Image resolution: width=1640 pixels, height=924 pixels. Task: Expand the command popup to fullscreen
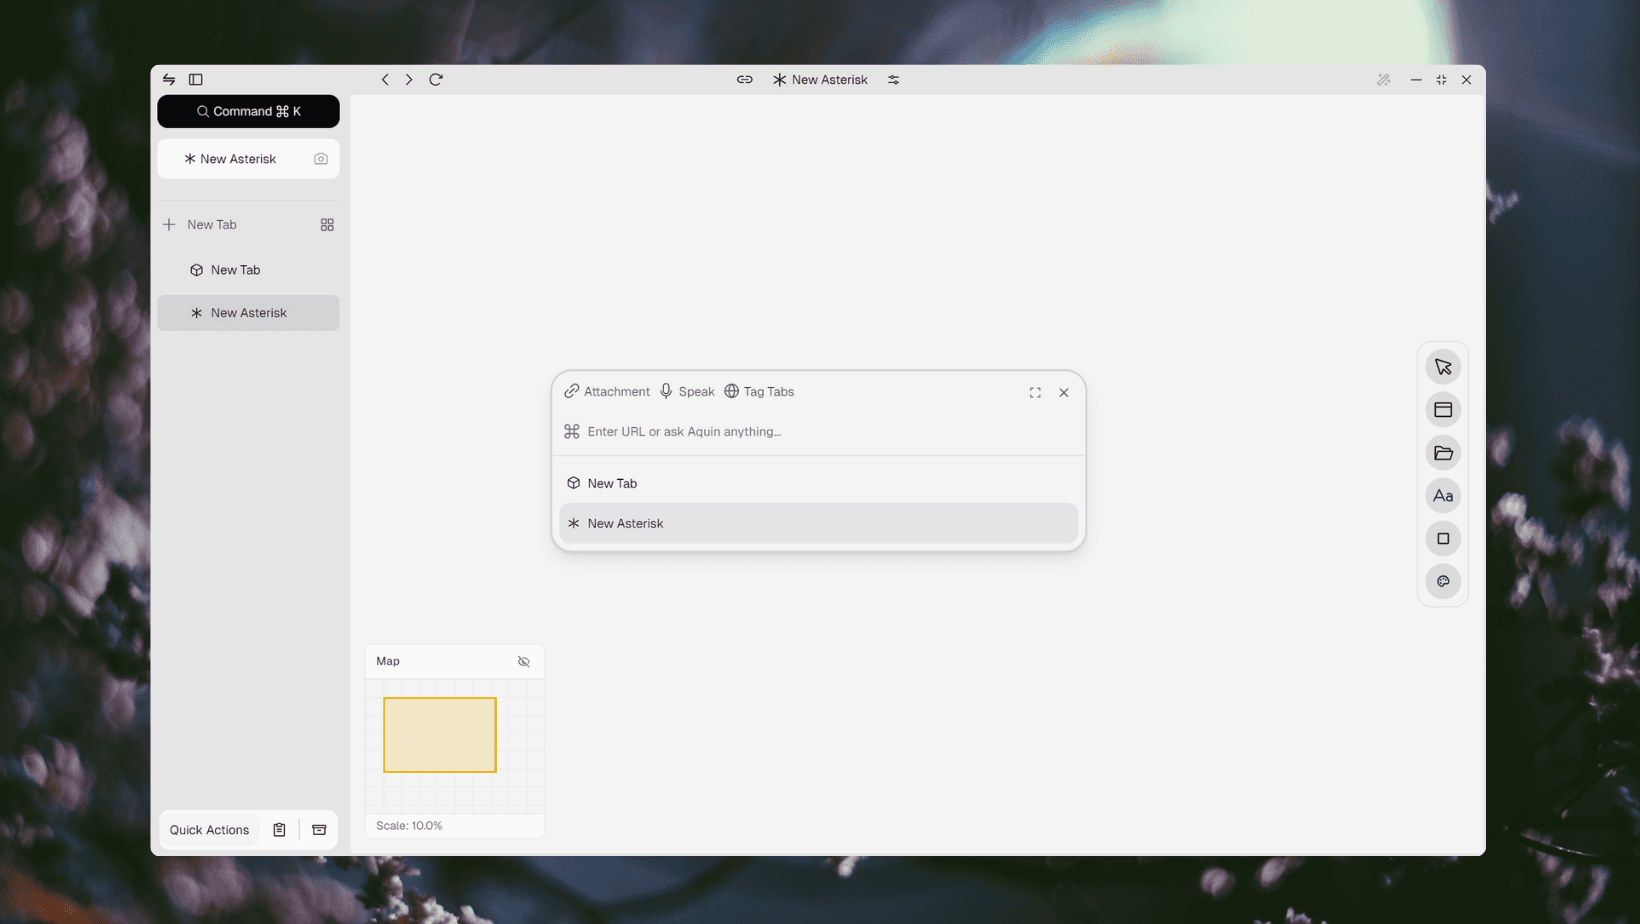(1035, 393)
